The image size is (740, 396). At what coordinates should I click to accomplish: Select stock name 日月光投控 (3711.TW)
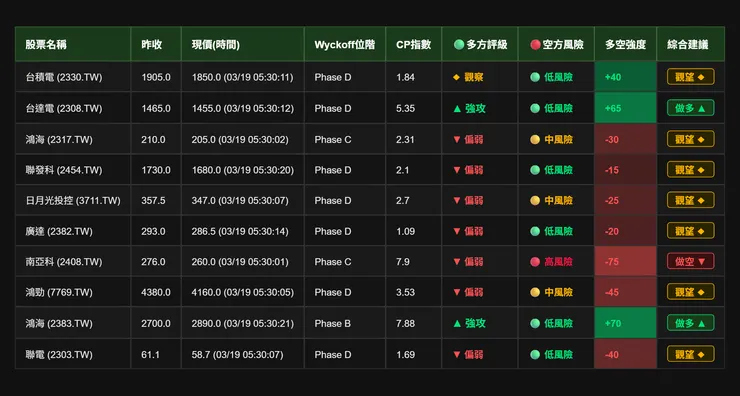73,201
